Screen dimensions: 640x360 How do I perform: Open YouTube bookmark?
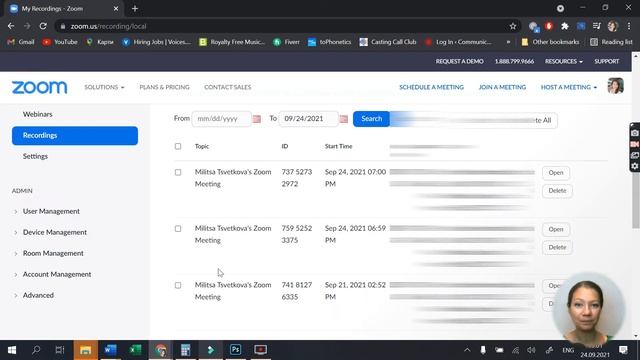coord(60,42)
